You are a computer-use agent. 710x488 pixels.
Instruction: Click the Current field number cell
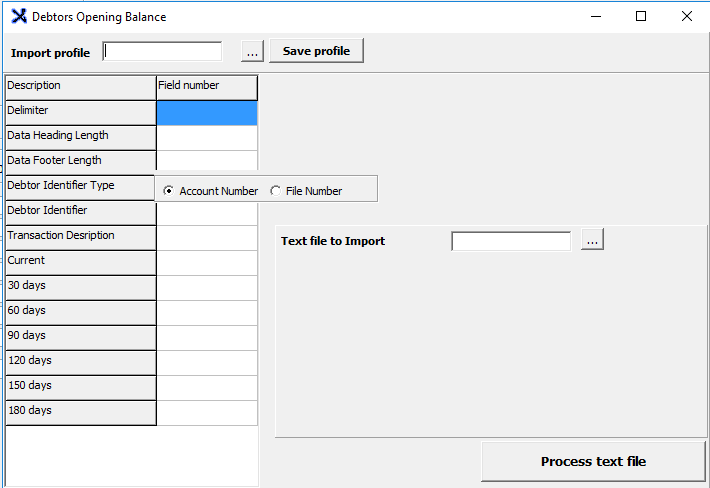coord(207,263)
